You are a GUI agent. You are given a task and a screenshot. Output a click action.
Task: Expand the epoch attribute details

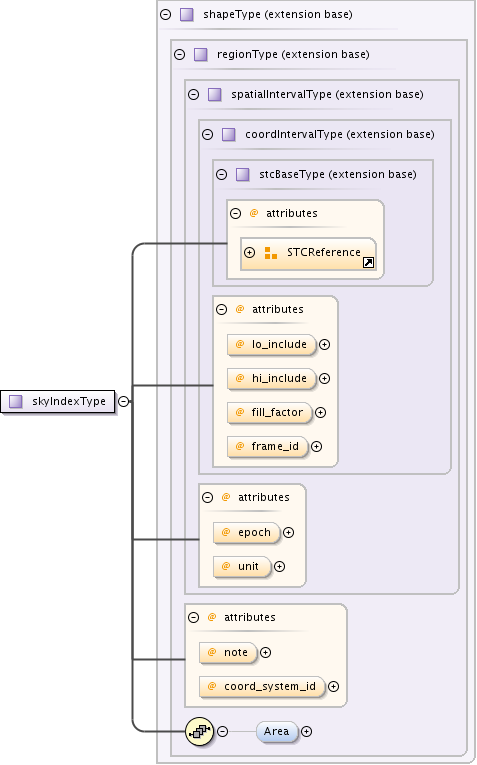(x=289, y=533)
